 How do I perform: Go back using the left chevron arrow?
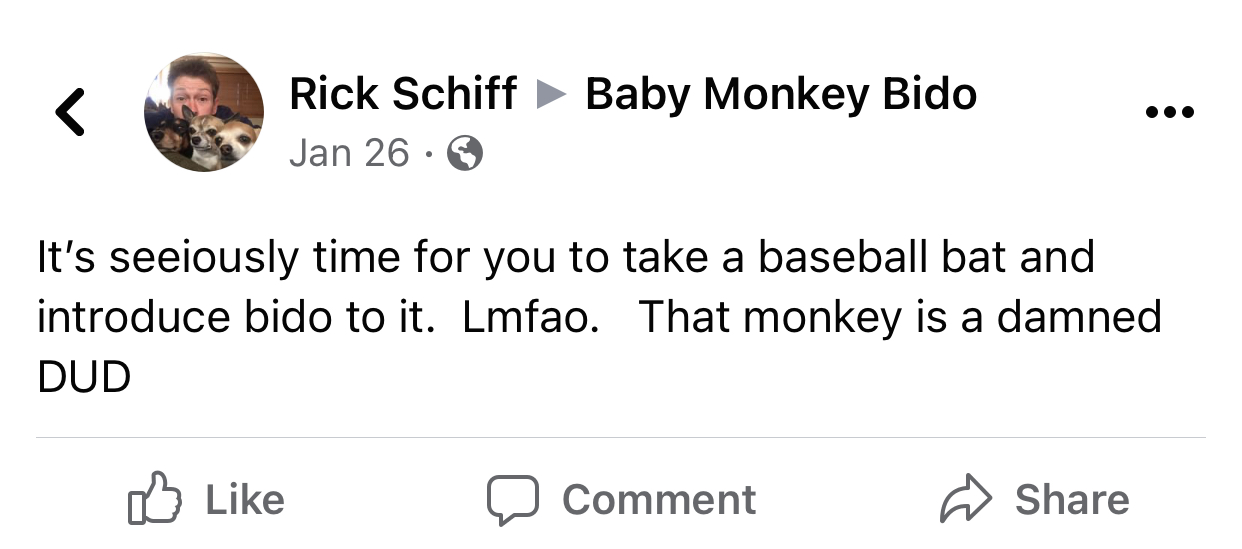(x=69, y=112)
